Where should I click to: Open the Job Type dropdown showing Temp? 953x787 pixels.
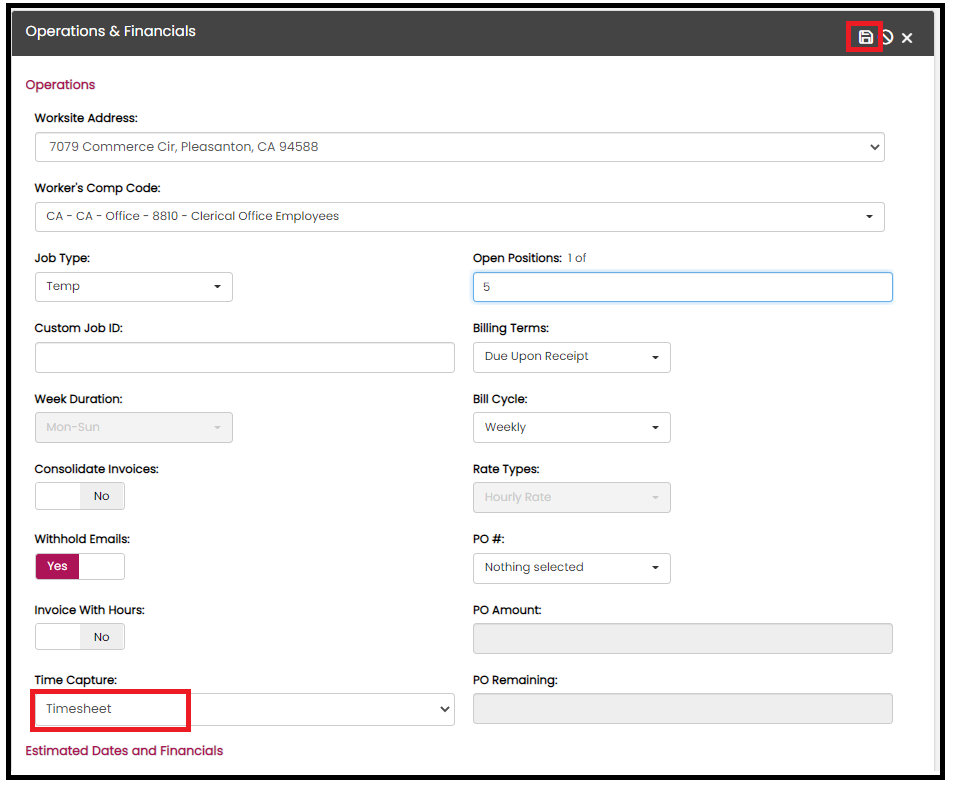click(x=134, y=287)
